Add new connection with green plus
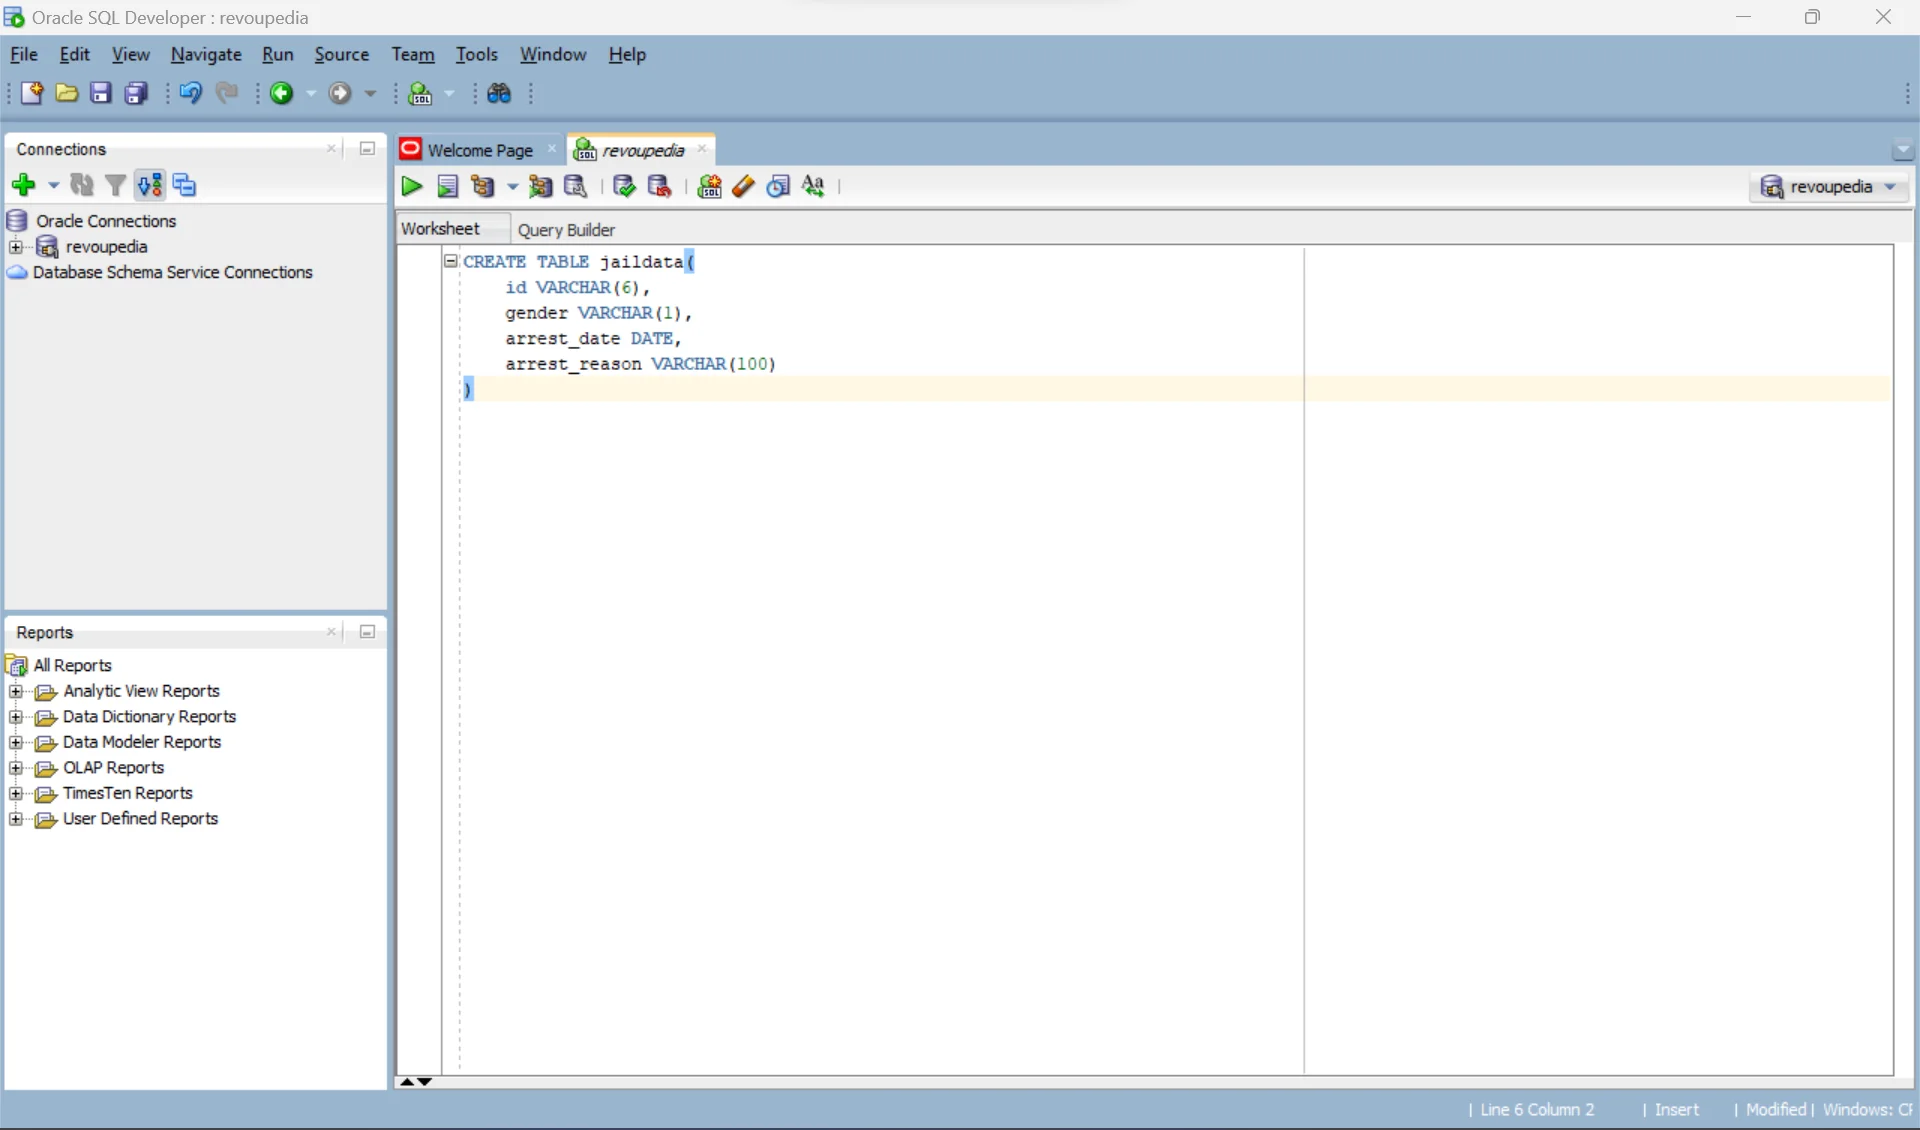Image resolution: width=1920 pixels, height=1130 pixels. [23, 185]
